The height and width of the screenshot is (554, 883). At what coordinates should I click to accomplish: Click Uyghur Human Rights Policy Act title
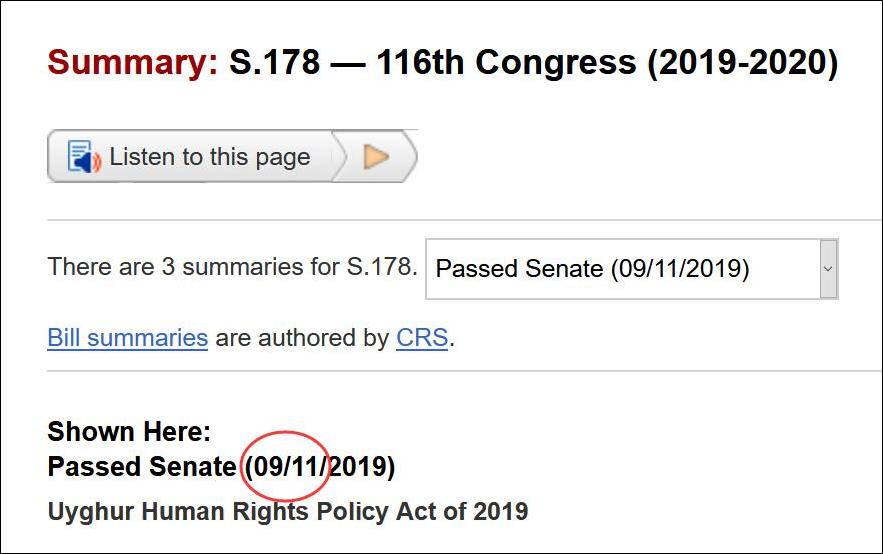click(287, 512)
